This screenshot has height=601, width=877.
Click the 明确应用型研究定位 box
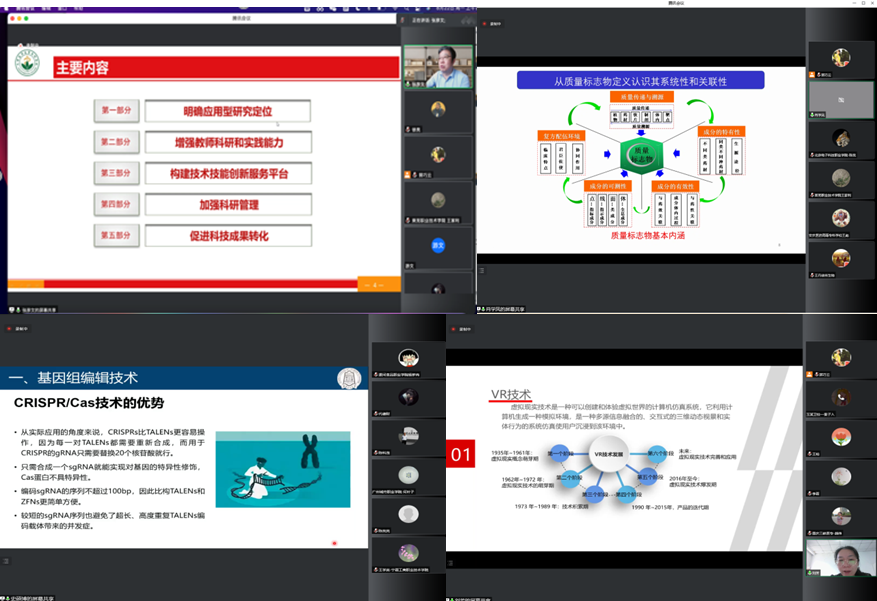click(x=227, y=110)
